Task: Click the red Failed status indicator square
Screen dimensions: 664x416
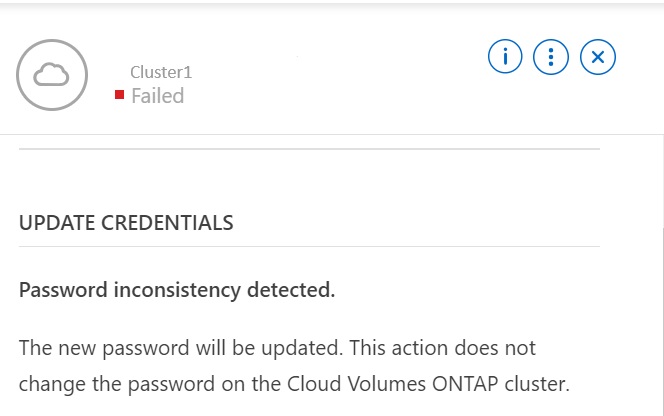Action: coord(120,95)
